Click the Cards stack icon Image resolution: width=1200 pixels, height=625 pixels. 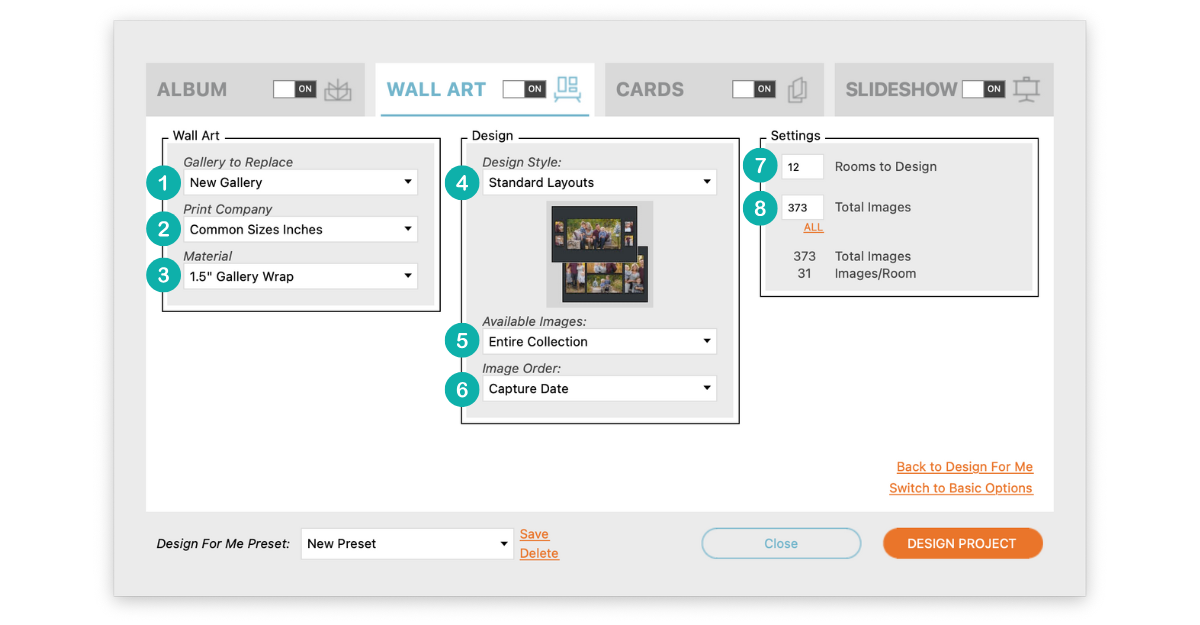tap(797, 90)
